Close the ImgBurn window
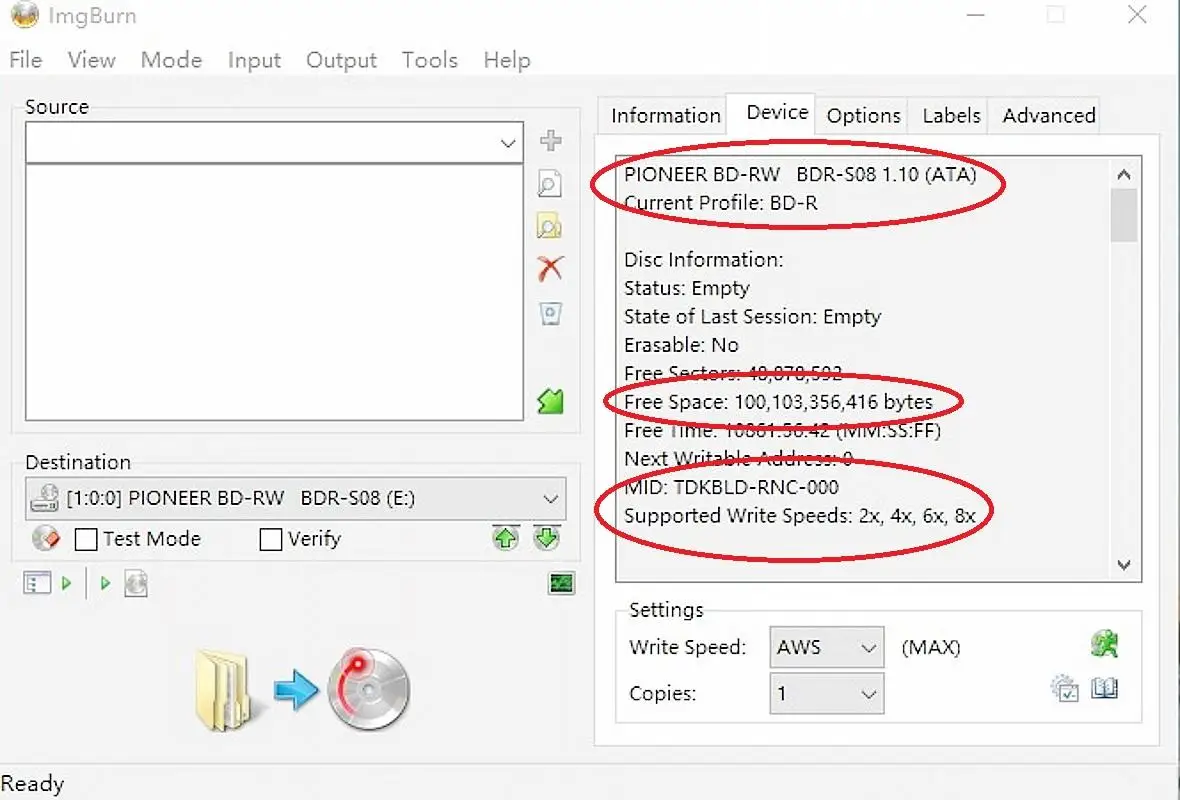 pyautogui.click(x=1136, y=14)
